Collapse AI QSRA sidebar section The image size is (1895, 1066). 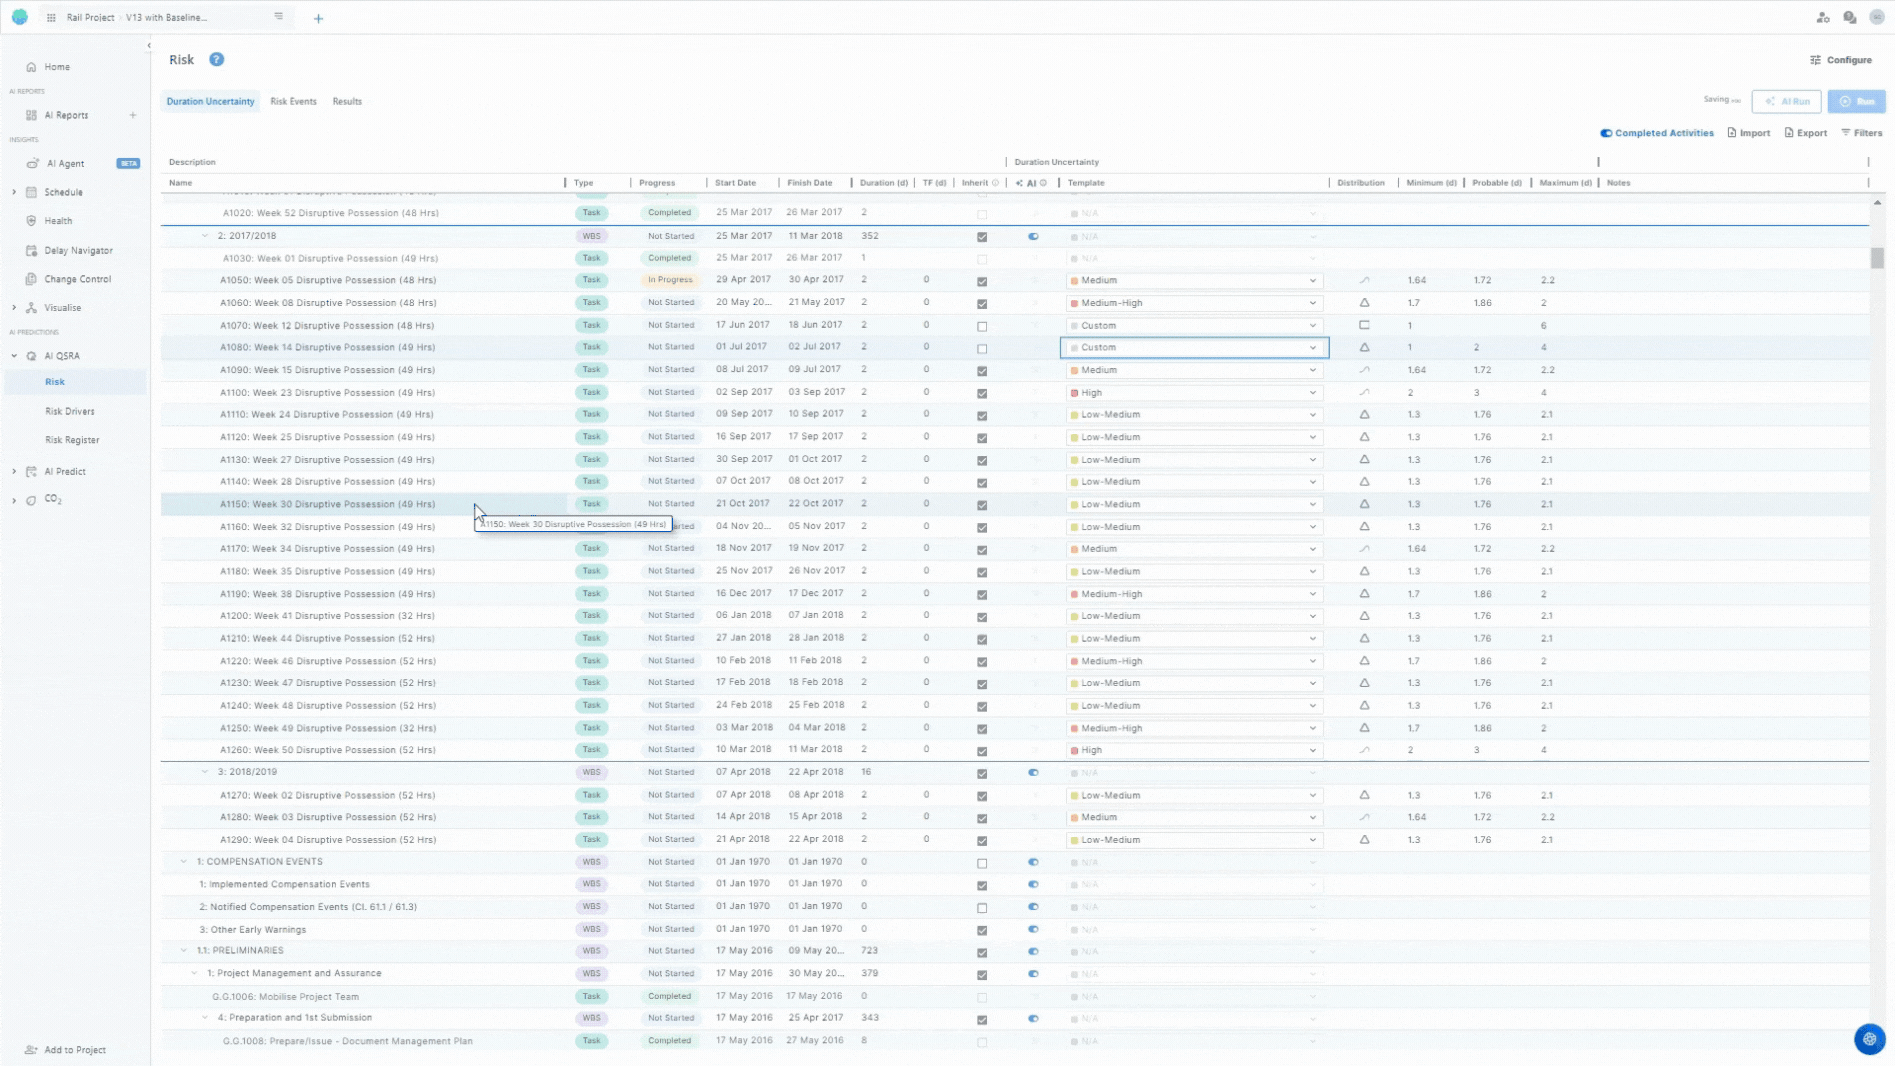(x=14, y=356)
